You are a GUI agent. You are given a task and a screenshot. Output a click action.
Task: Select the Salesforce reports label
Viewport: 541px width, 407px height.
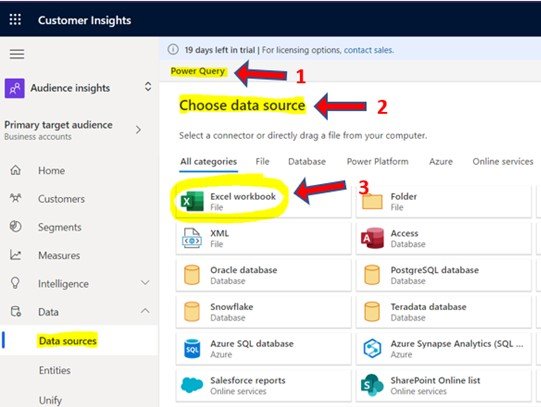pyautogui.click(x=248, y=380)
